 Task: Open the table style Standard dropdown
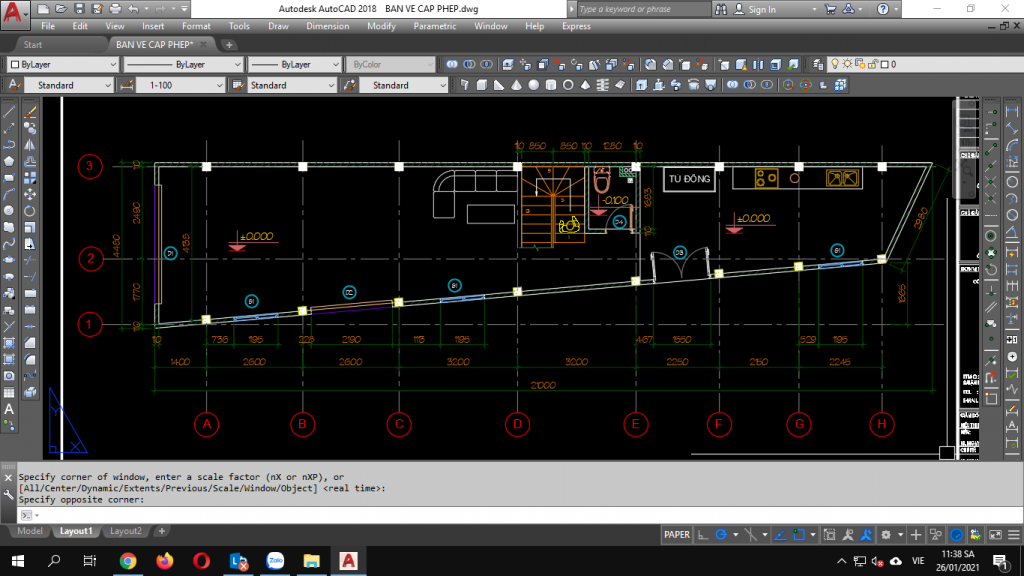coord(291,85)
